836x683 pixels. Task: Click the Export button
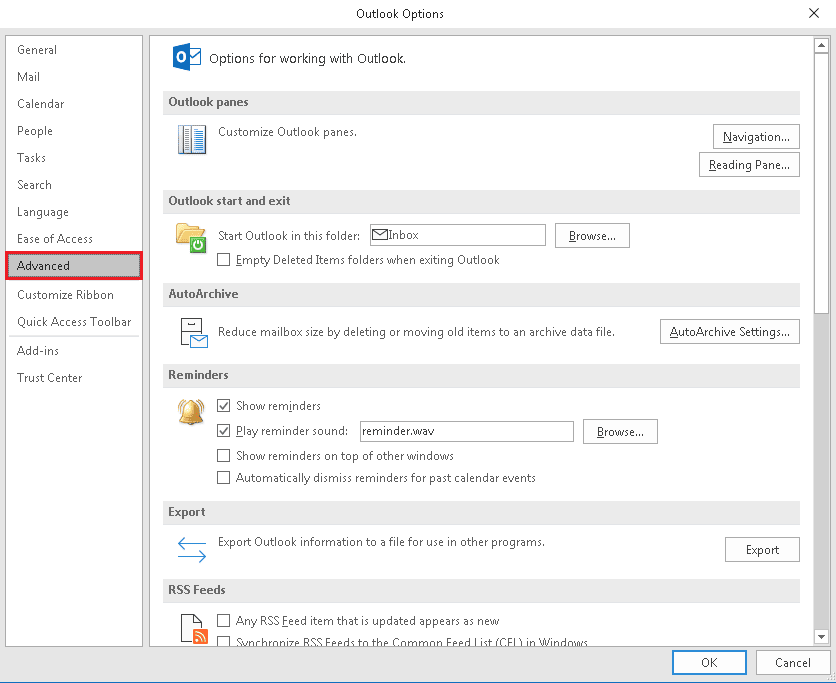point(762,550)
